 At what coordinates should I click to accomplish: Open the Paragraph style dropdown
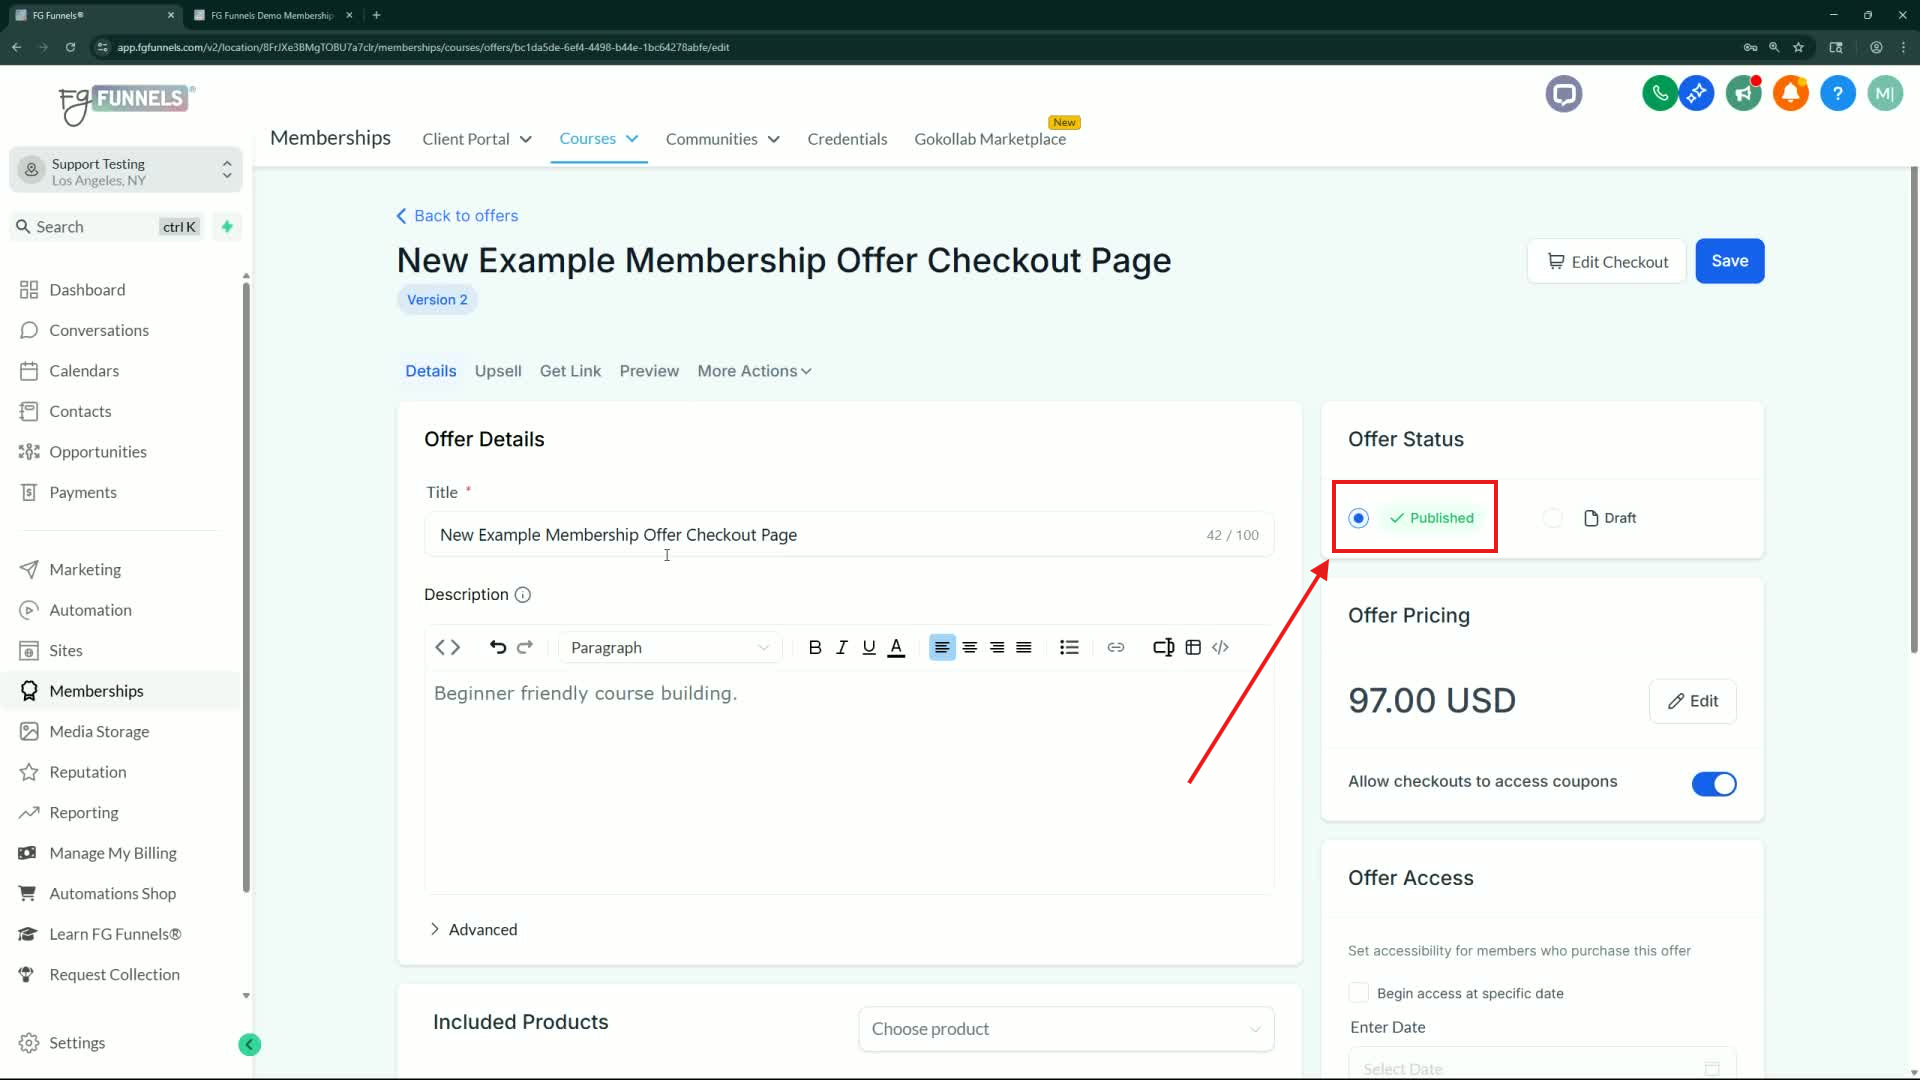(x=670, y=647)
